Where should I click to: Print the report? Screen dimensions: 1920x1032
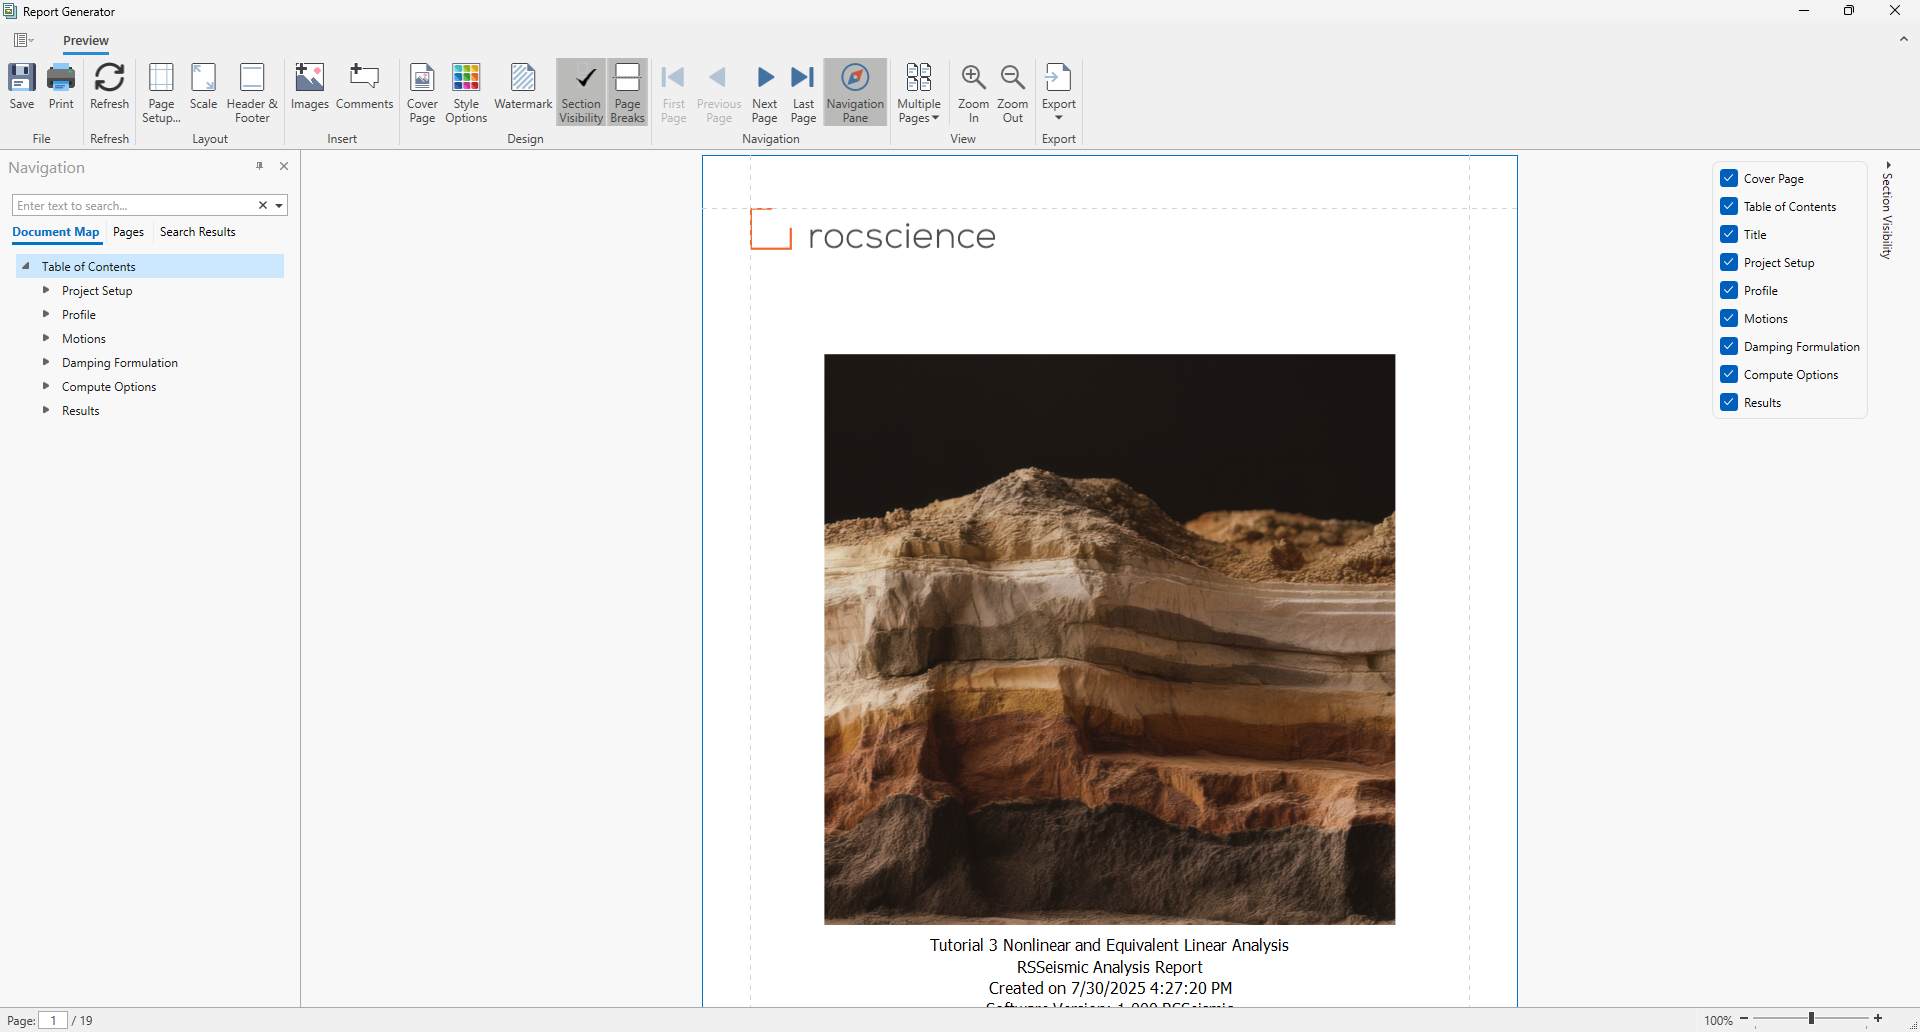pyautogui.click(x=61, y=86)
